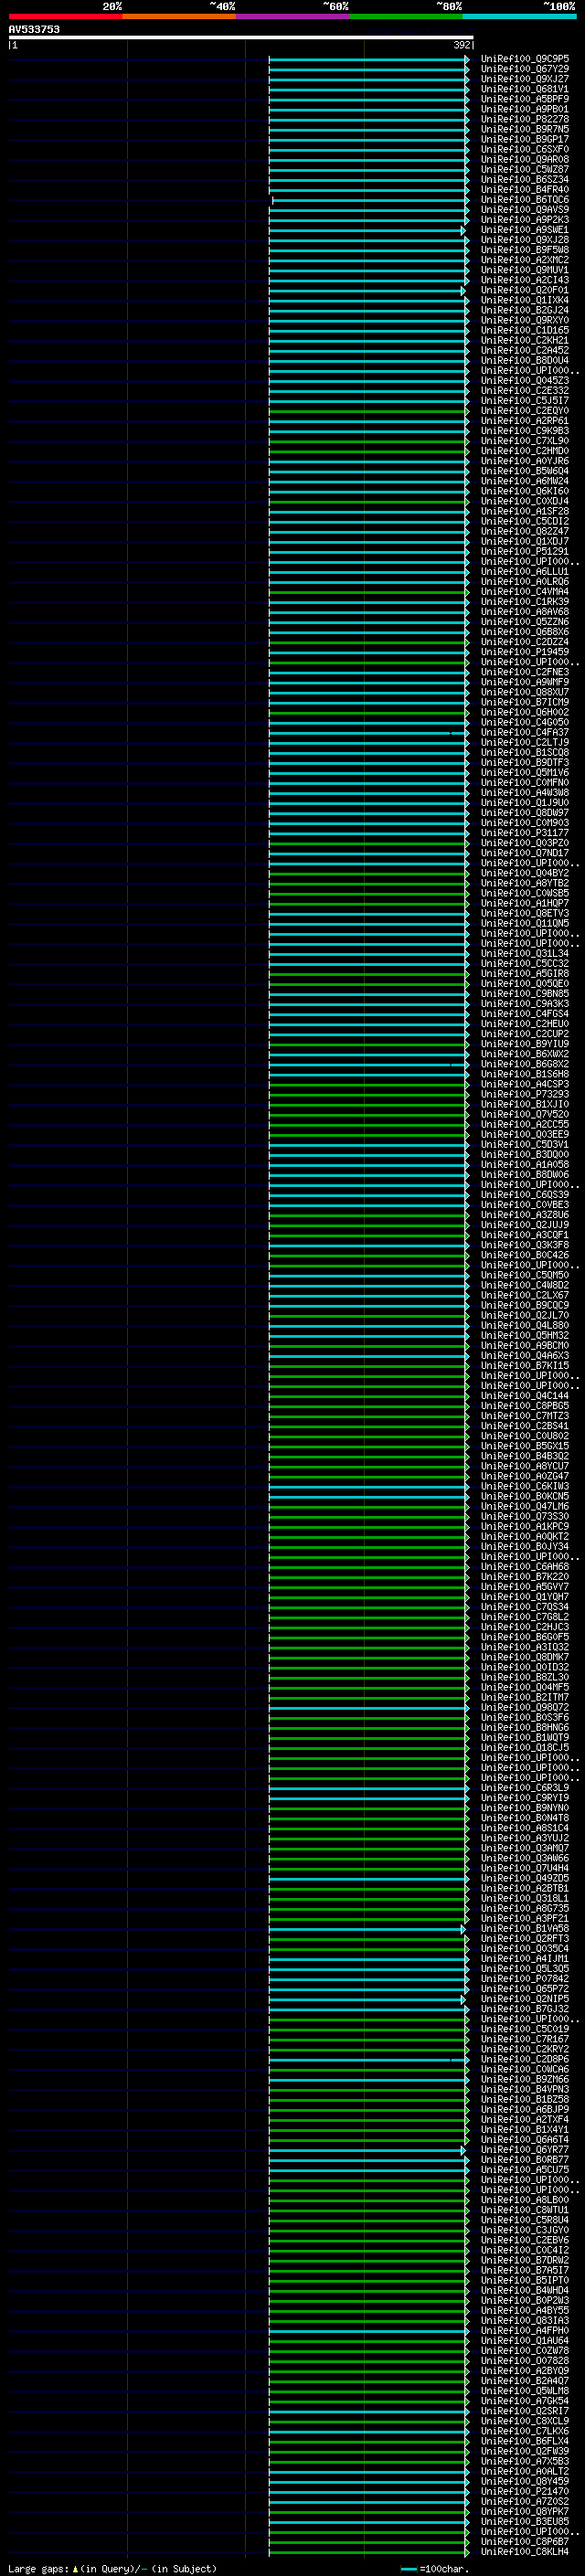Open hit UniRef100_Q67Y29
585x2576 pixels.
(x=525, y=69)
